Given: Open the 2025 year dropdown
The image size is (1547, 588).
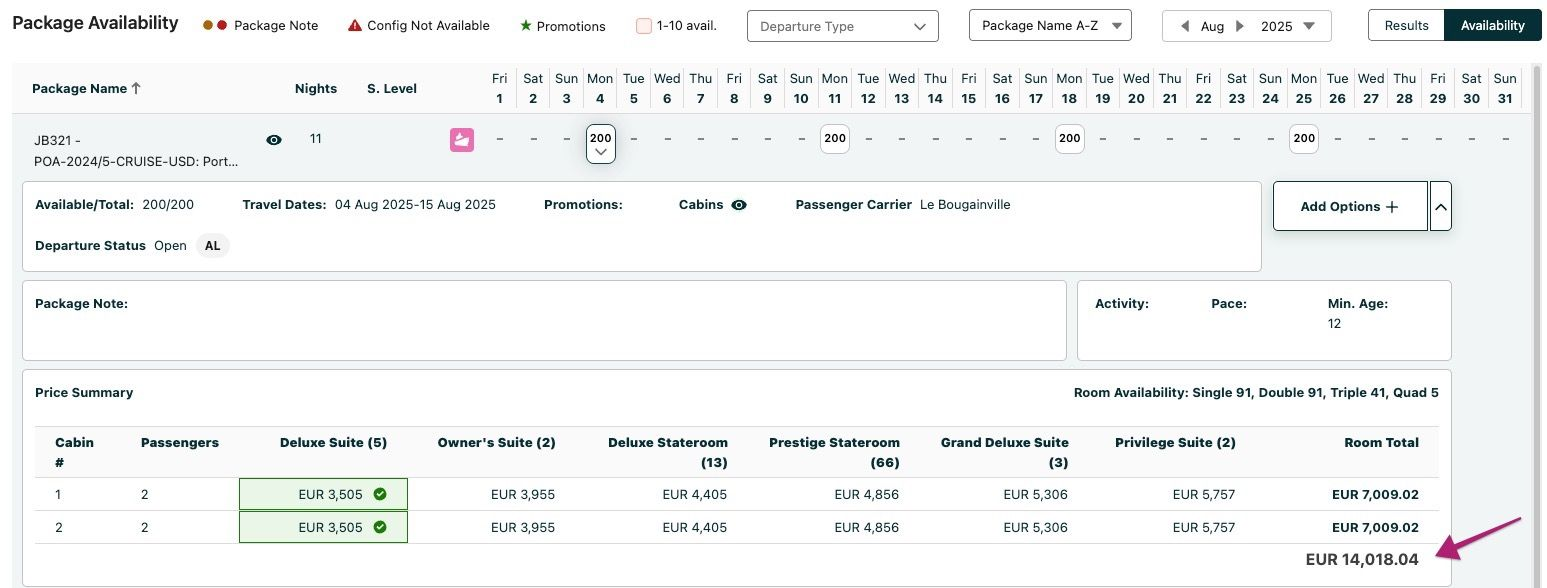Looking at the screenshot, I should [x=1288, y=27].
